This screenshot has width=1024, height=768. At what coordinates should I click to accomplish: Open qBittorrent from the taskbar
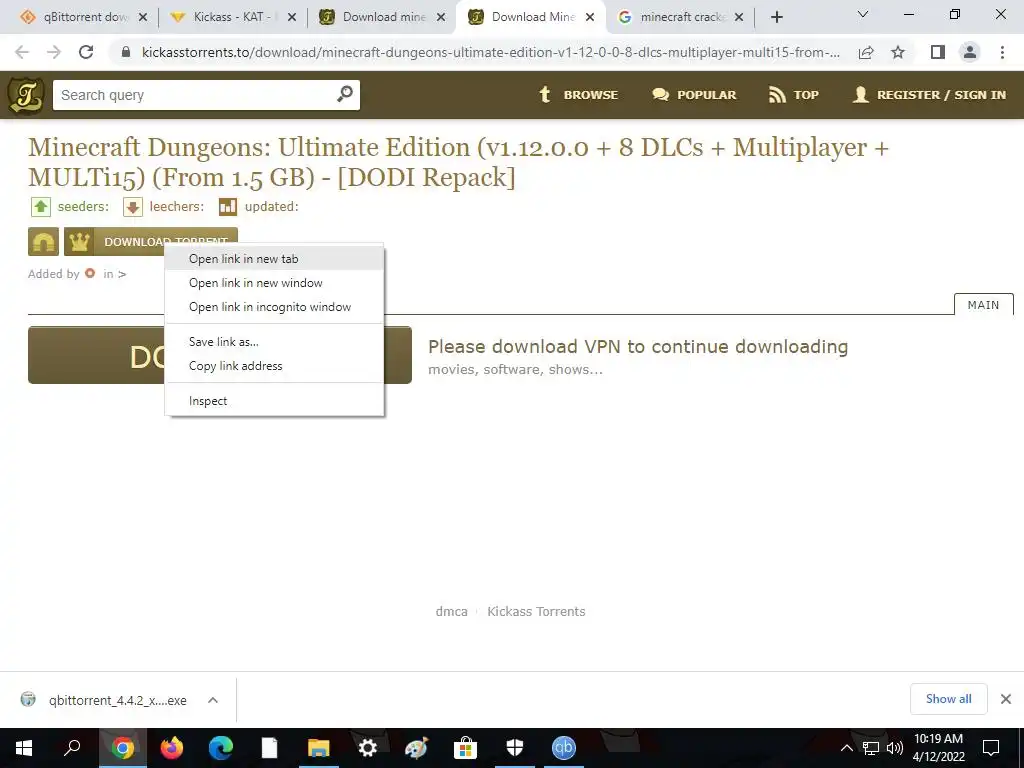click(x=564, y=748)
